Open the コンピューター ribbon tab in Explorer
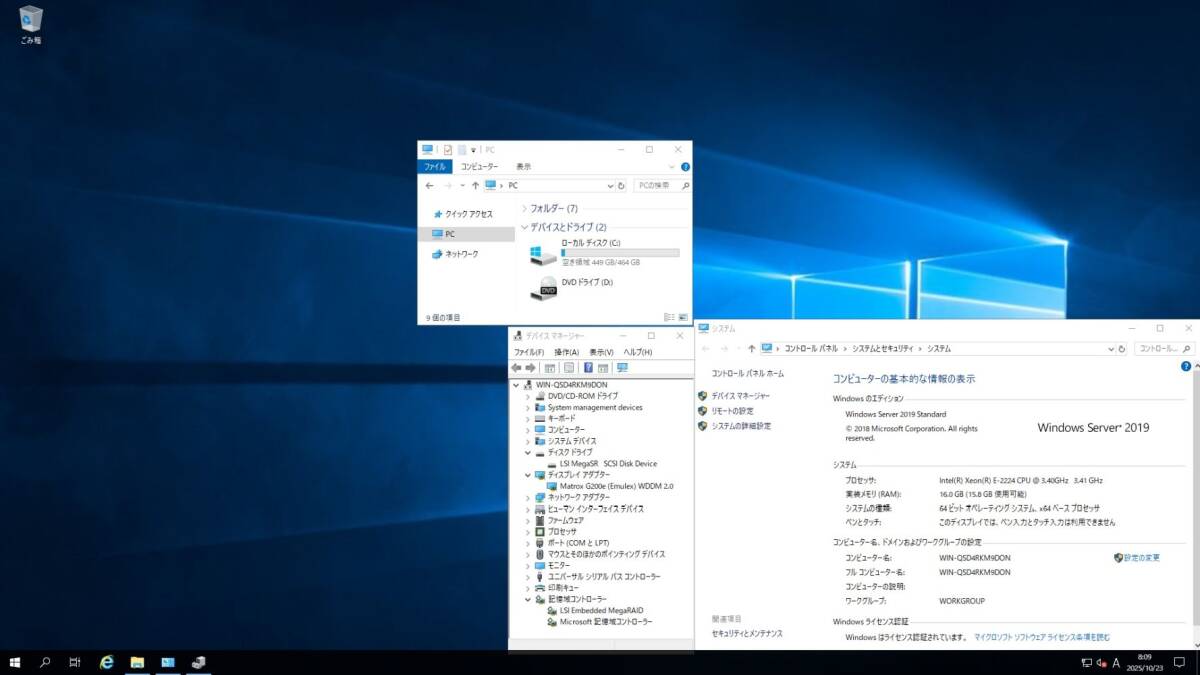1200x675 pixels. pos(479,167)
